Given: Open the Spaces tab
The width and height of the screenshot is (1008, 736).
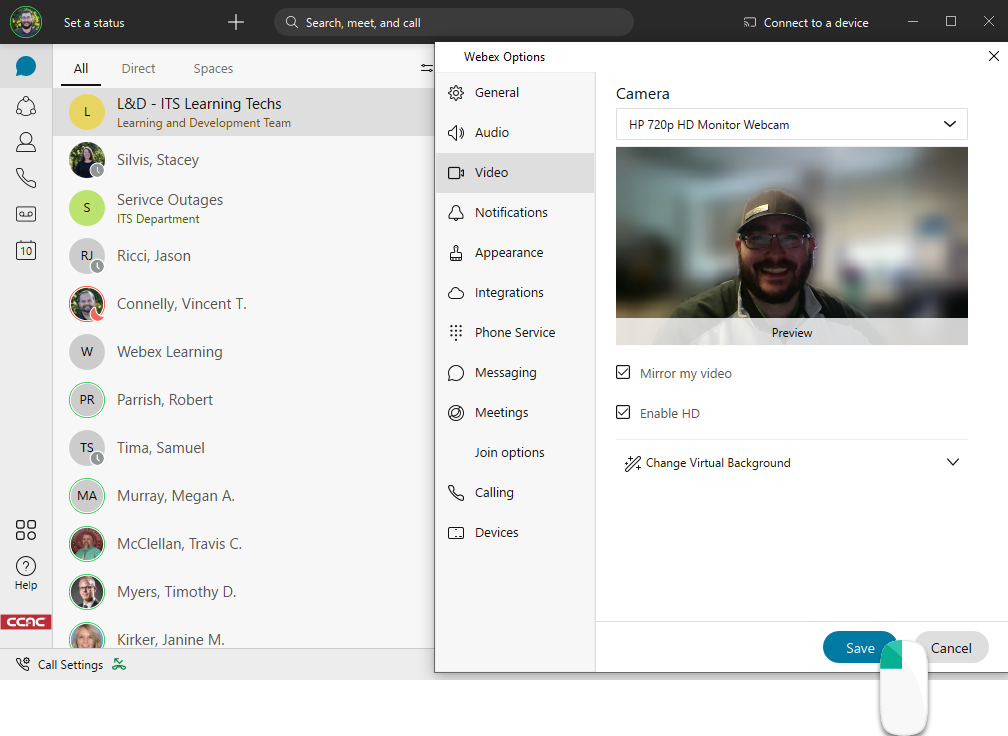Looking at the screenshot, I should coord(213,68).
